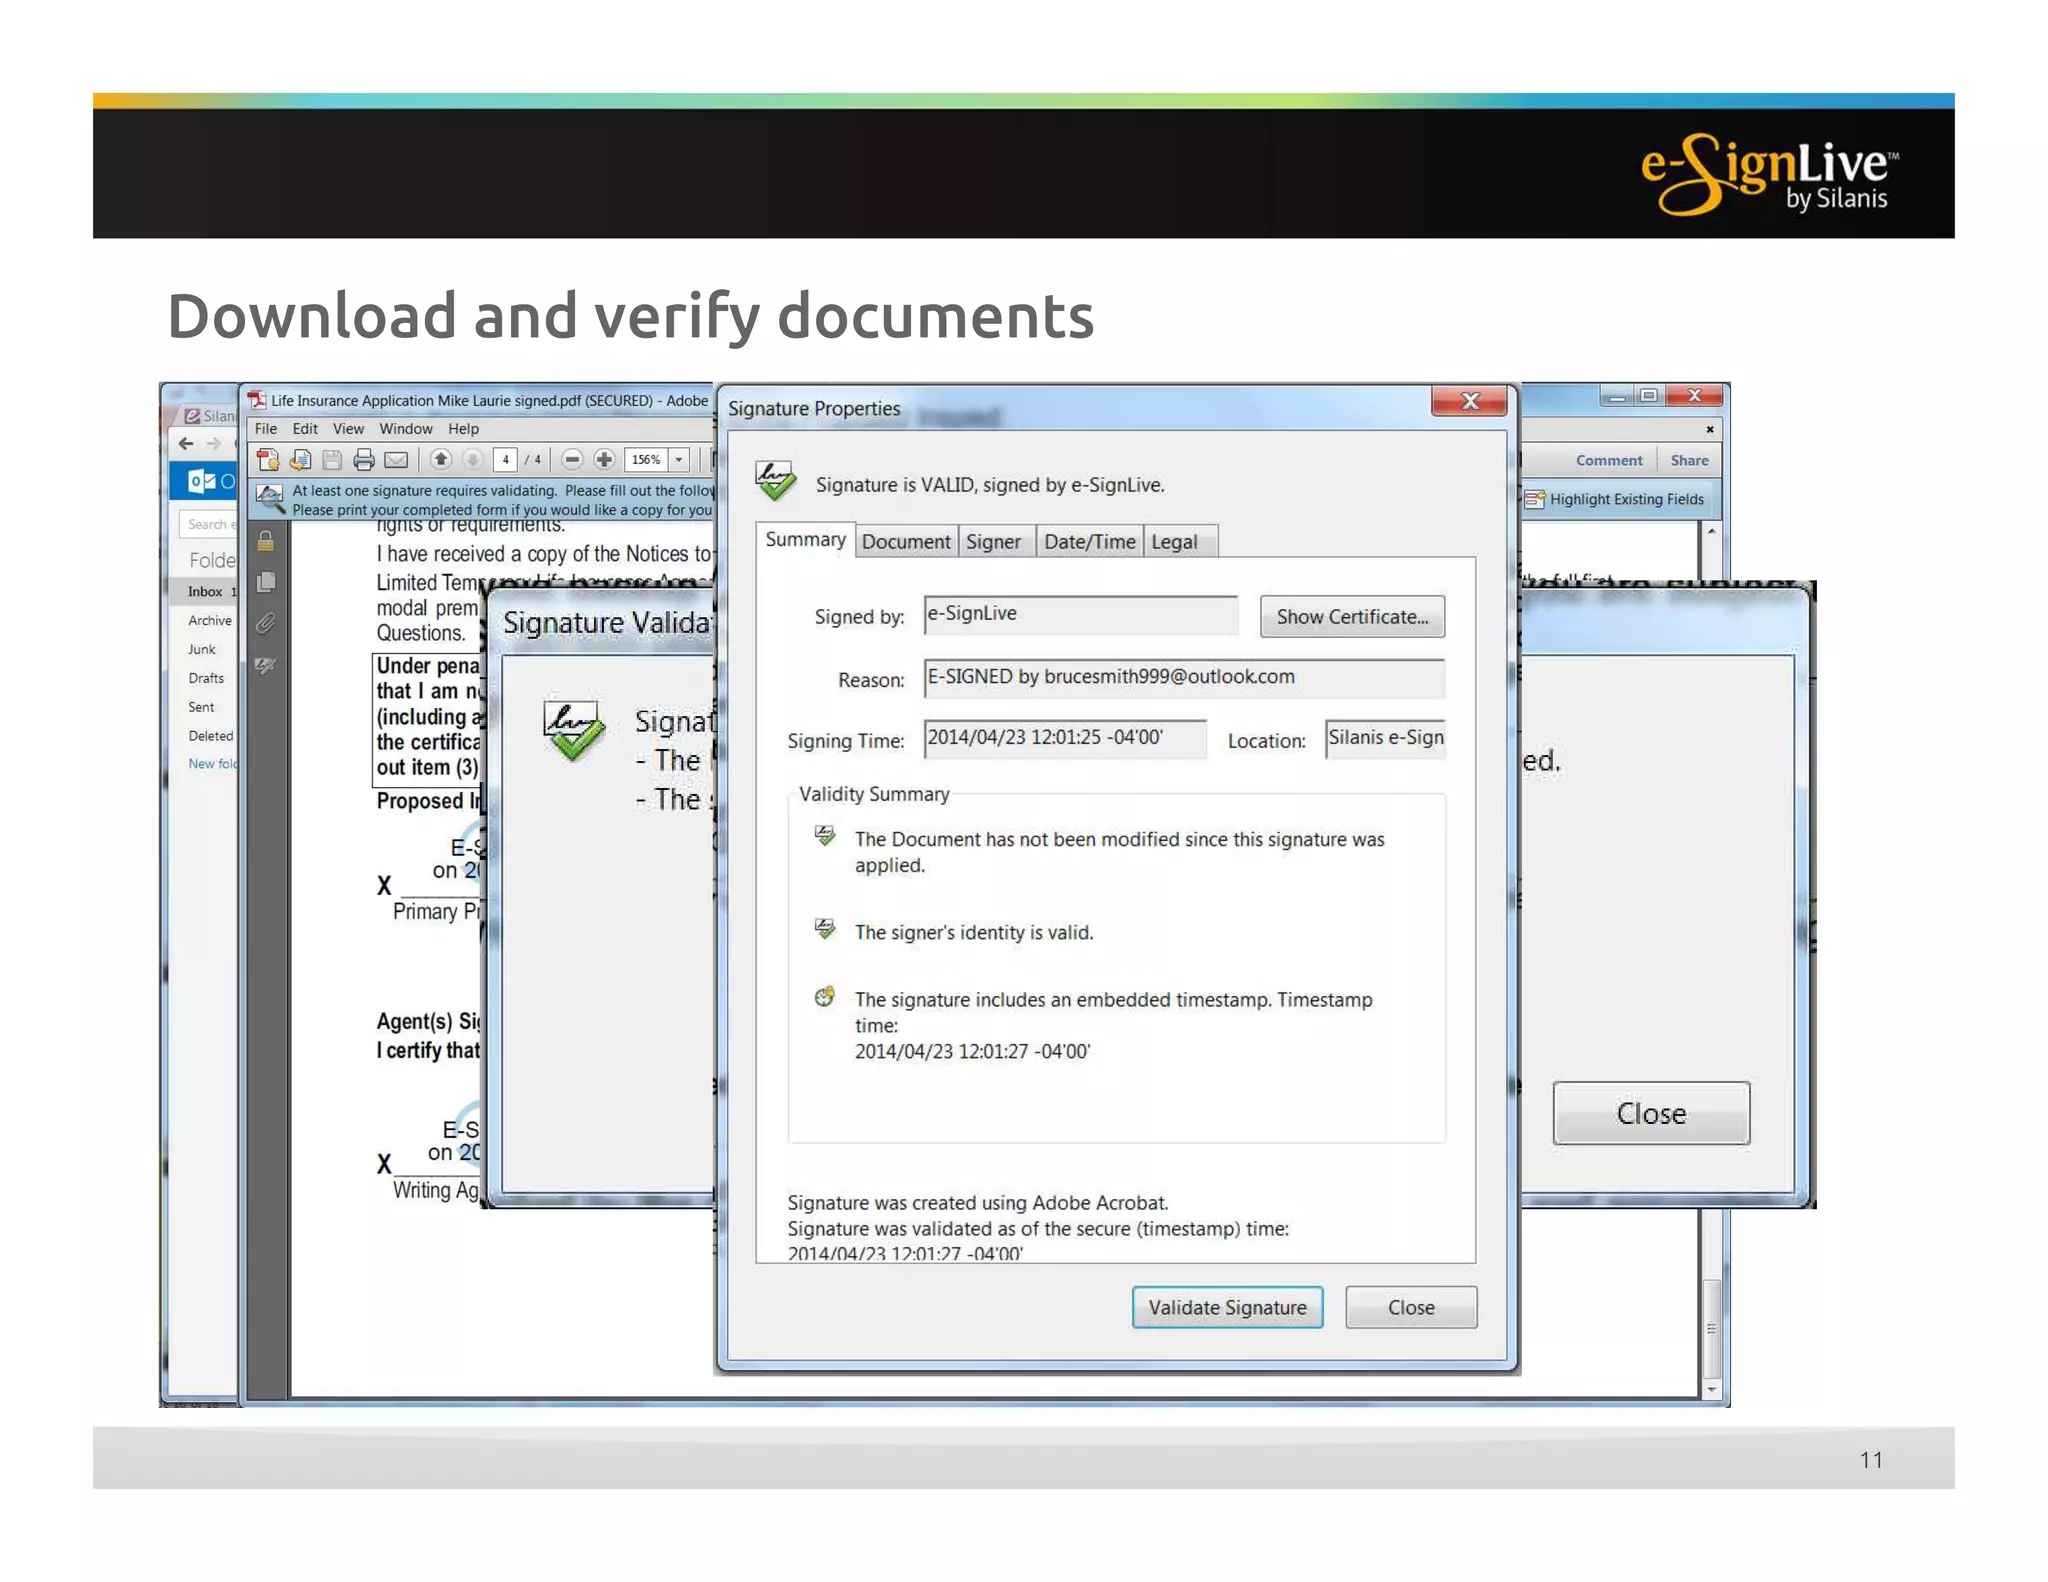Open the signatures panel pen icon

click(266, 665)
